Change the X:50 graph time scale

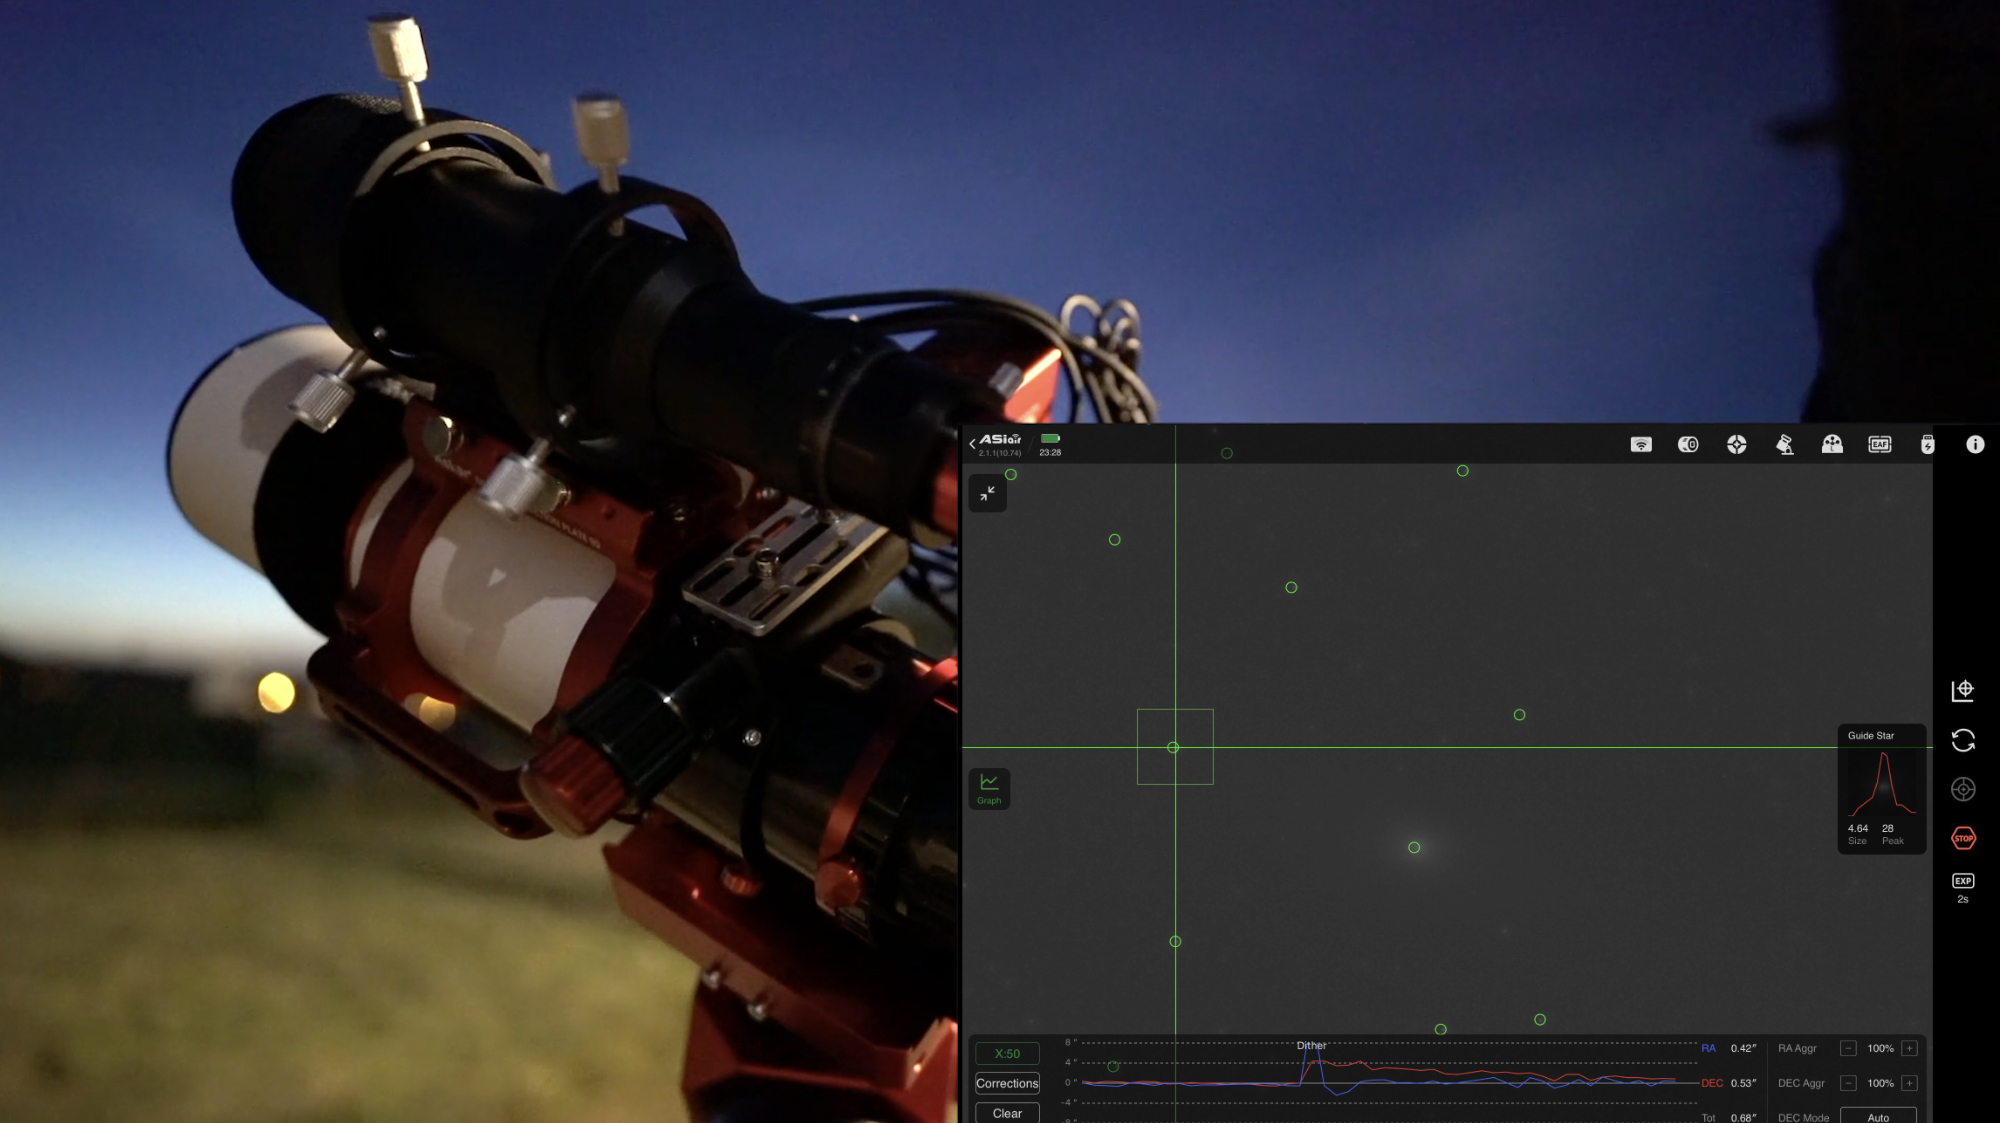click(x=1006, y=1052)
